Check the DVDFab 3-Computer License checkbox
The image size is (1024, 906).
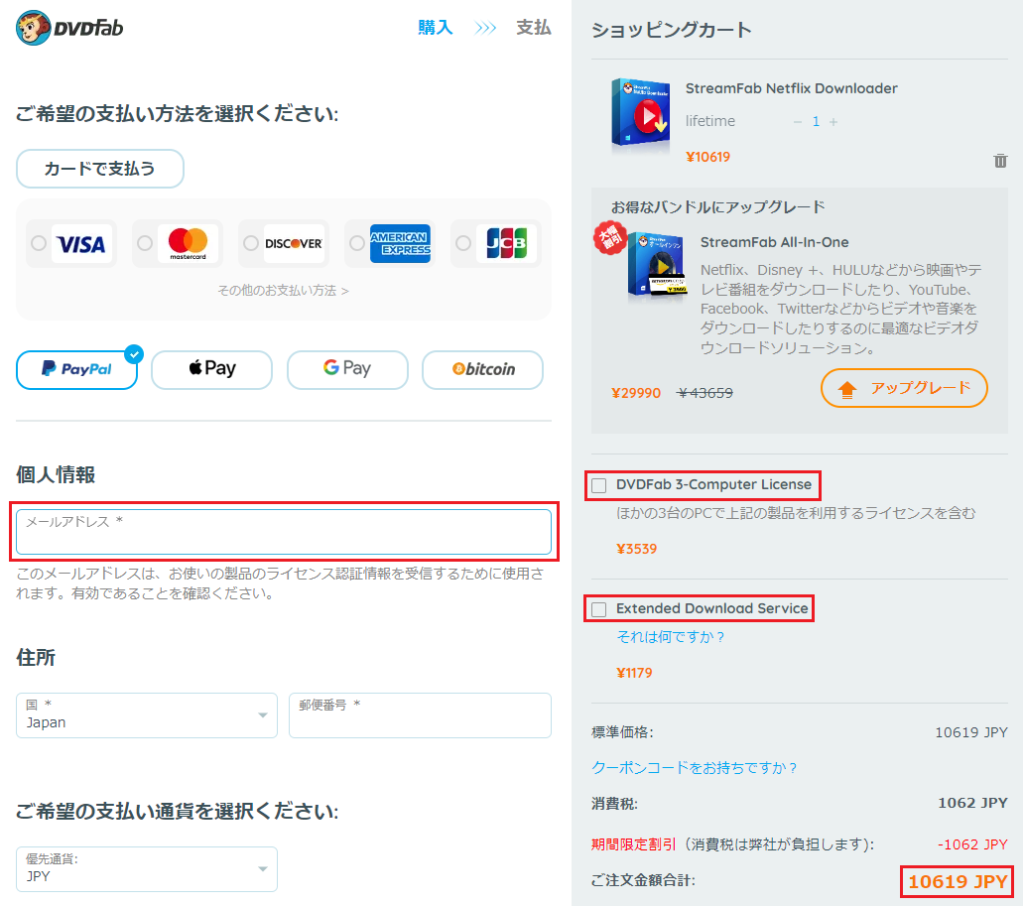tap(599, 485)
